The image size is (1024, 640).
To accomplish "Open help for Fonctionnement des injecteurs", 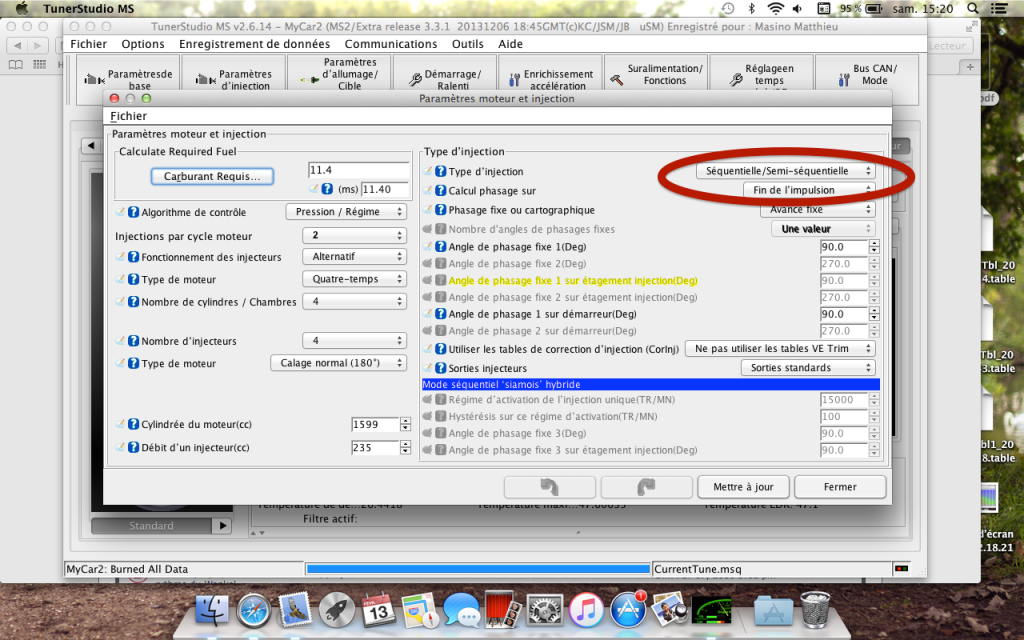I will [133, 257].
